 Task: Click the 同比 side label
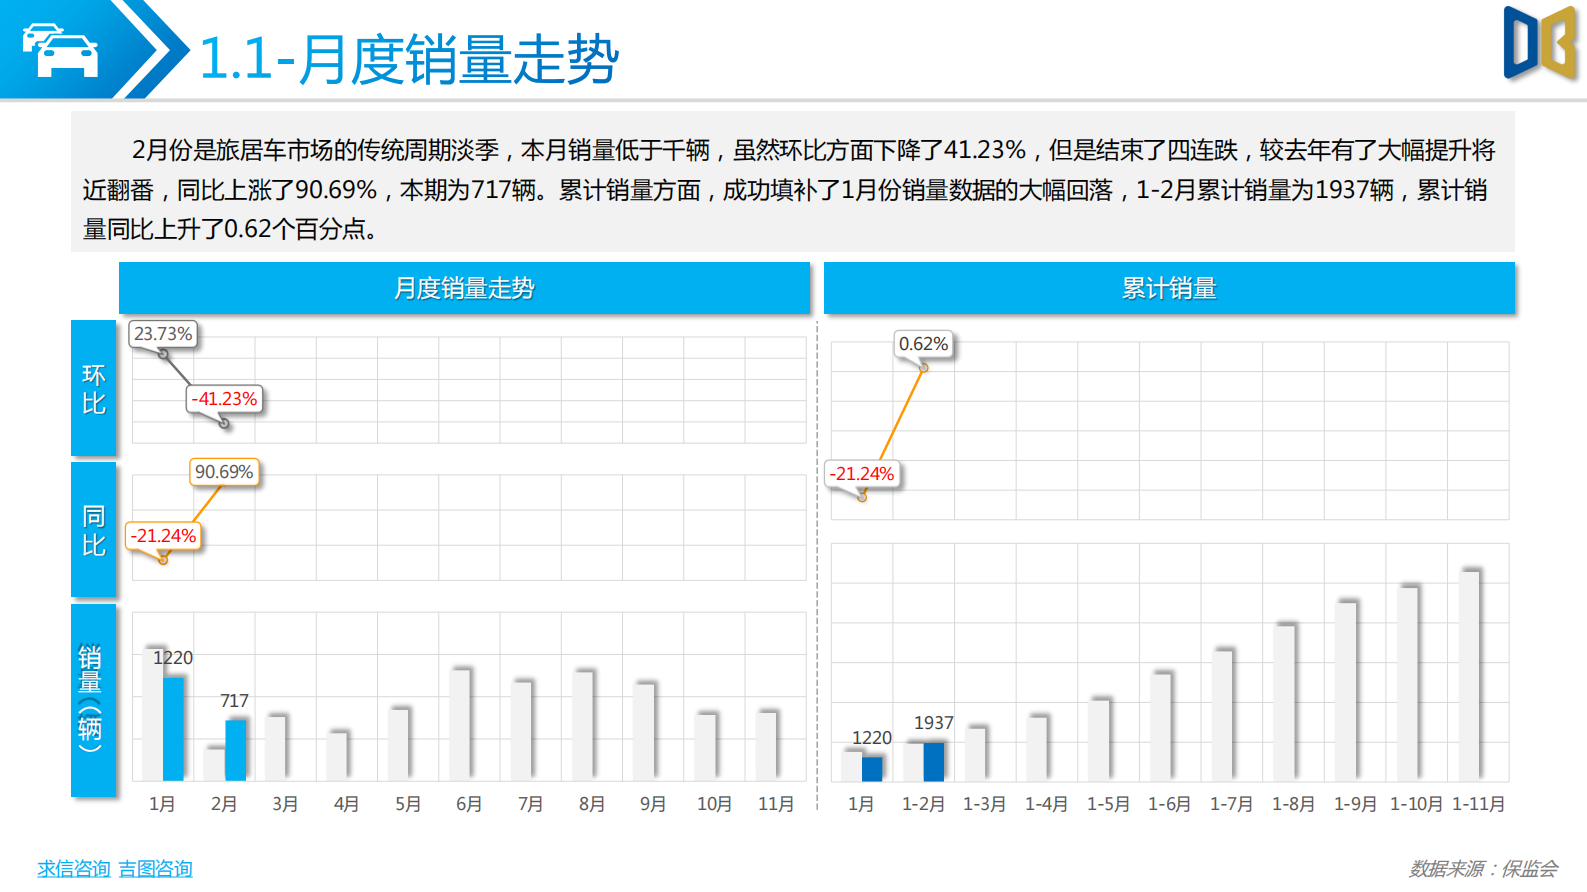point(94,529)
